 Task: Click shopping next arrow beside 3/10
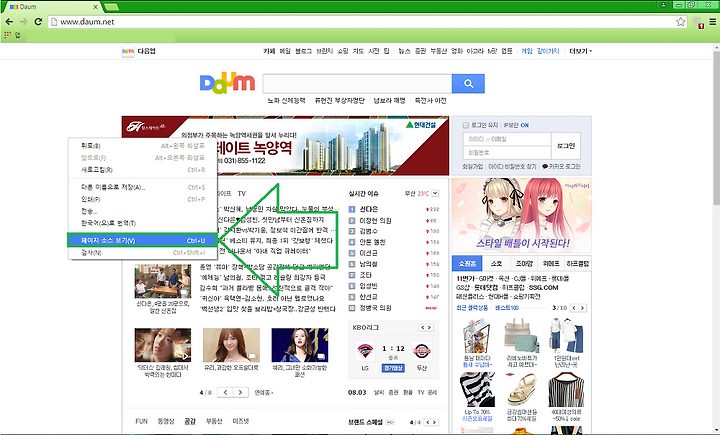tap(582, 308)
